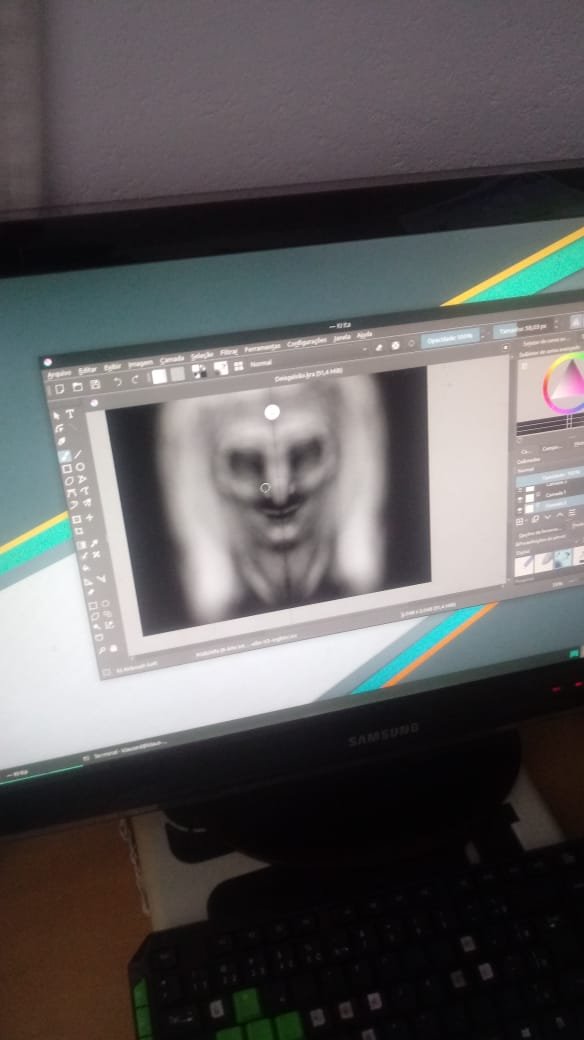
Task: Adjust the layer opacity slider in Layers panel
Action: (x=550, y=476)
